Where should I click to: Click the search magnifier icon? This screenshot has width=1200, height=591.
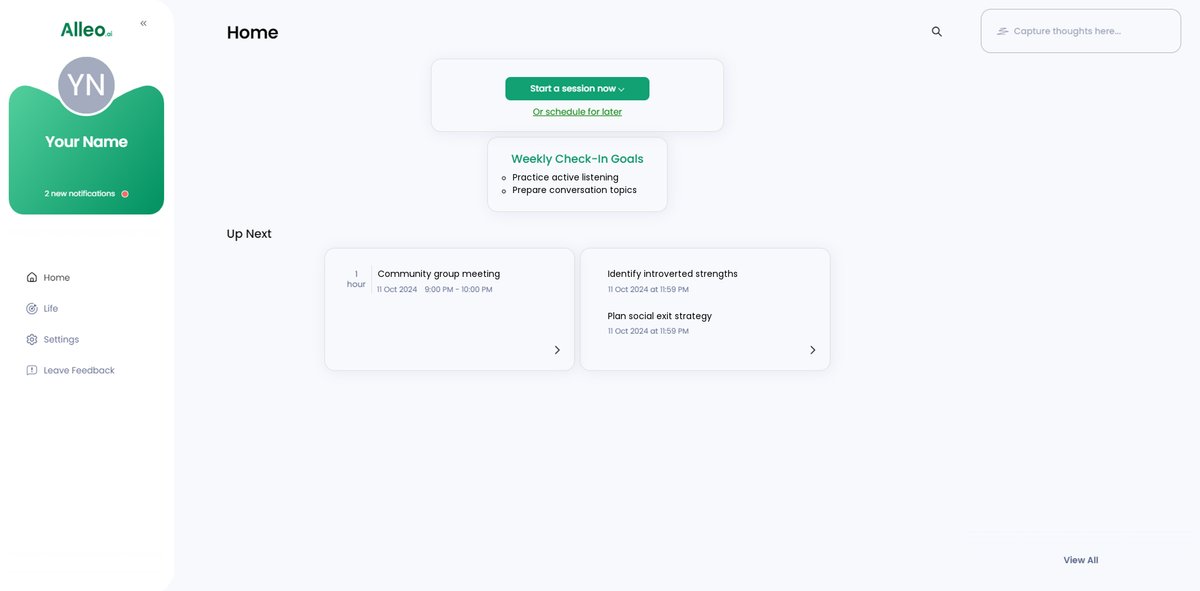click(x=937, y=31)
